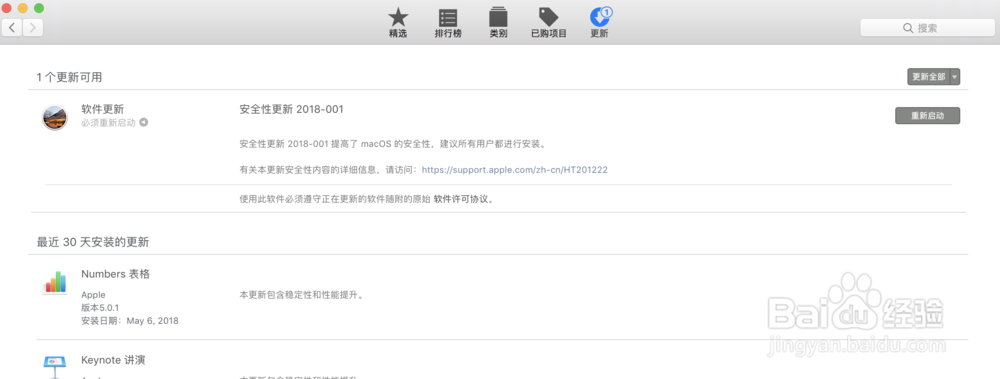Viewport: 1000px width, 379px height.
Task: Click the 本更新包含稳定性和性能提升 description for Numbers
Action: [x=302, y=295]
